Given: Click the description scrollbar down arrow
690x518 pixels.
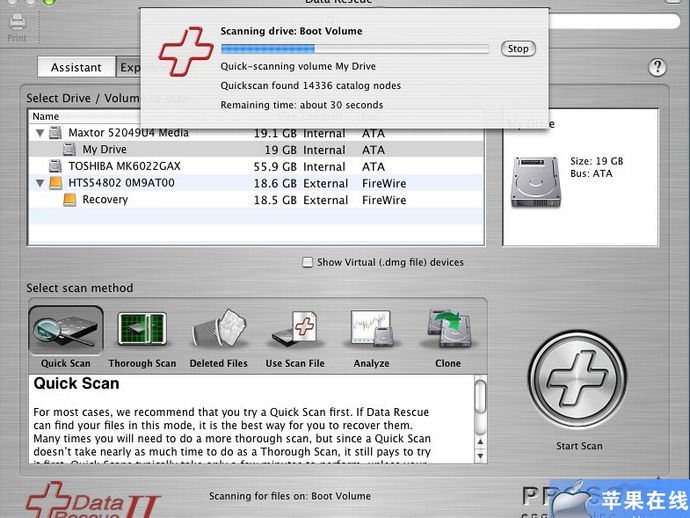Looking at the screenshot, I should click(481, 456).
